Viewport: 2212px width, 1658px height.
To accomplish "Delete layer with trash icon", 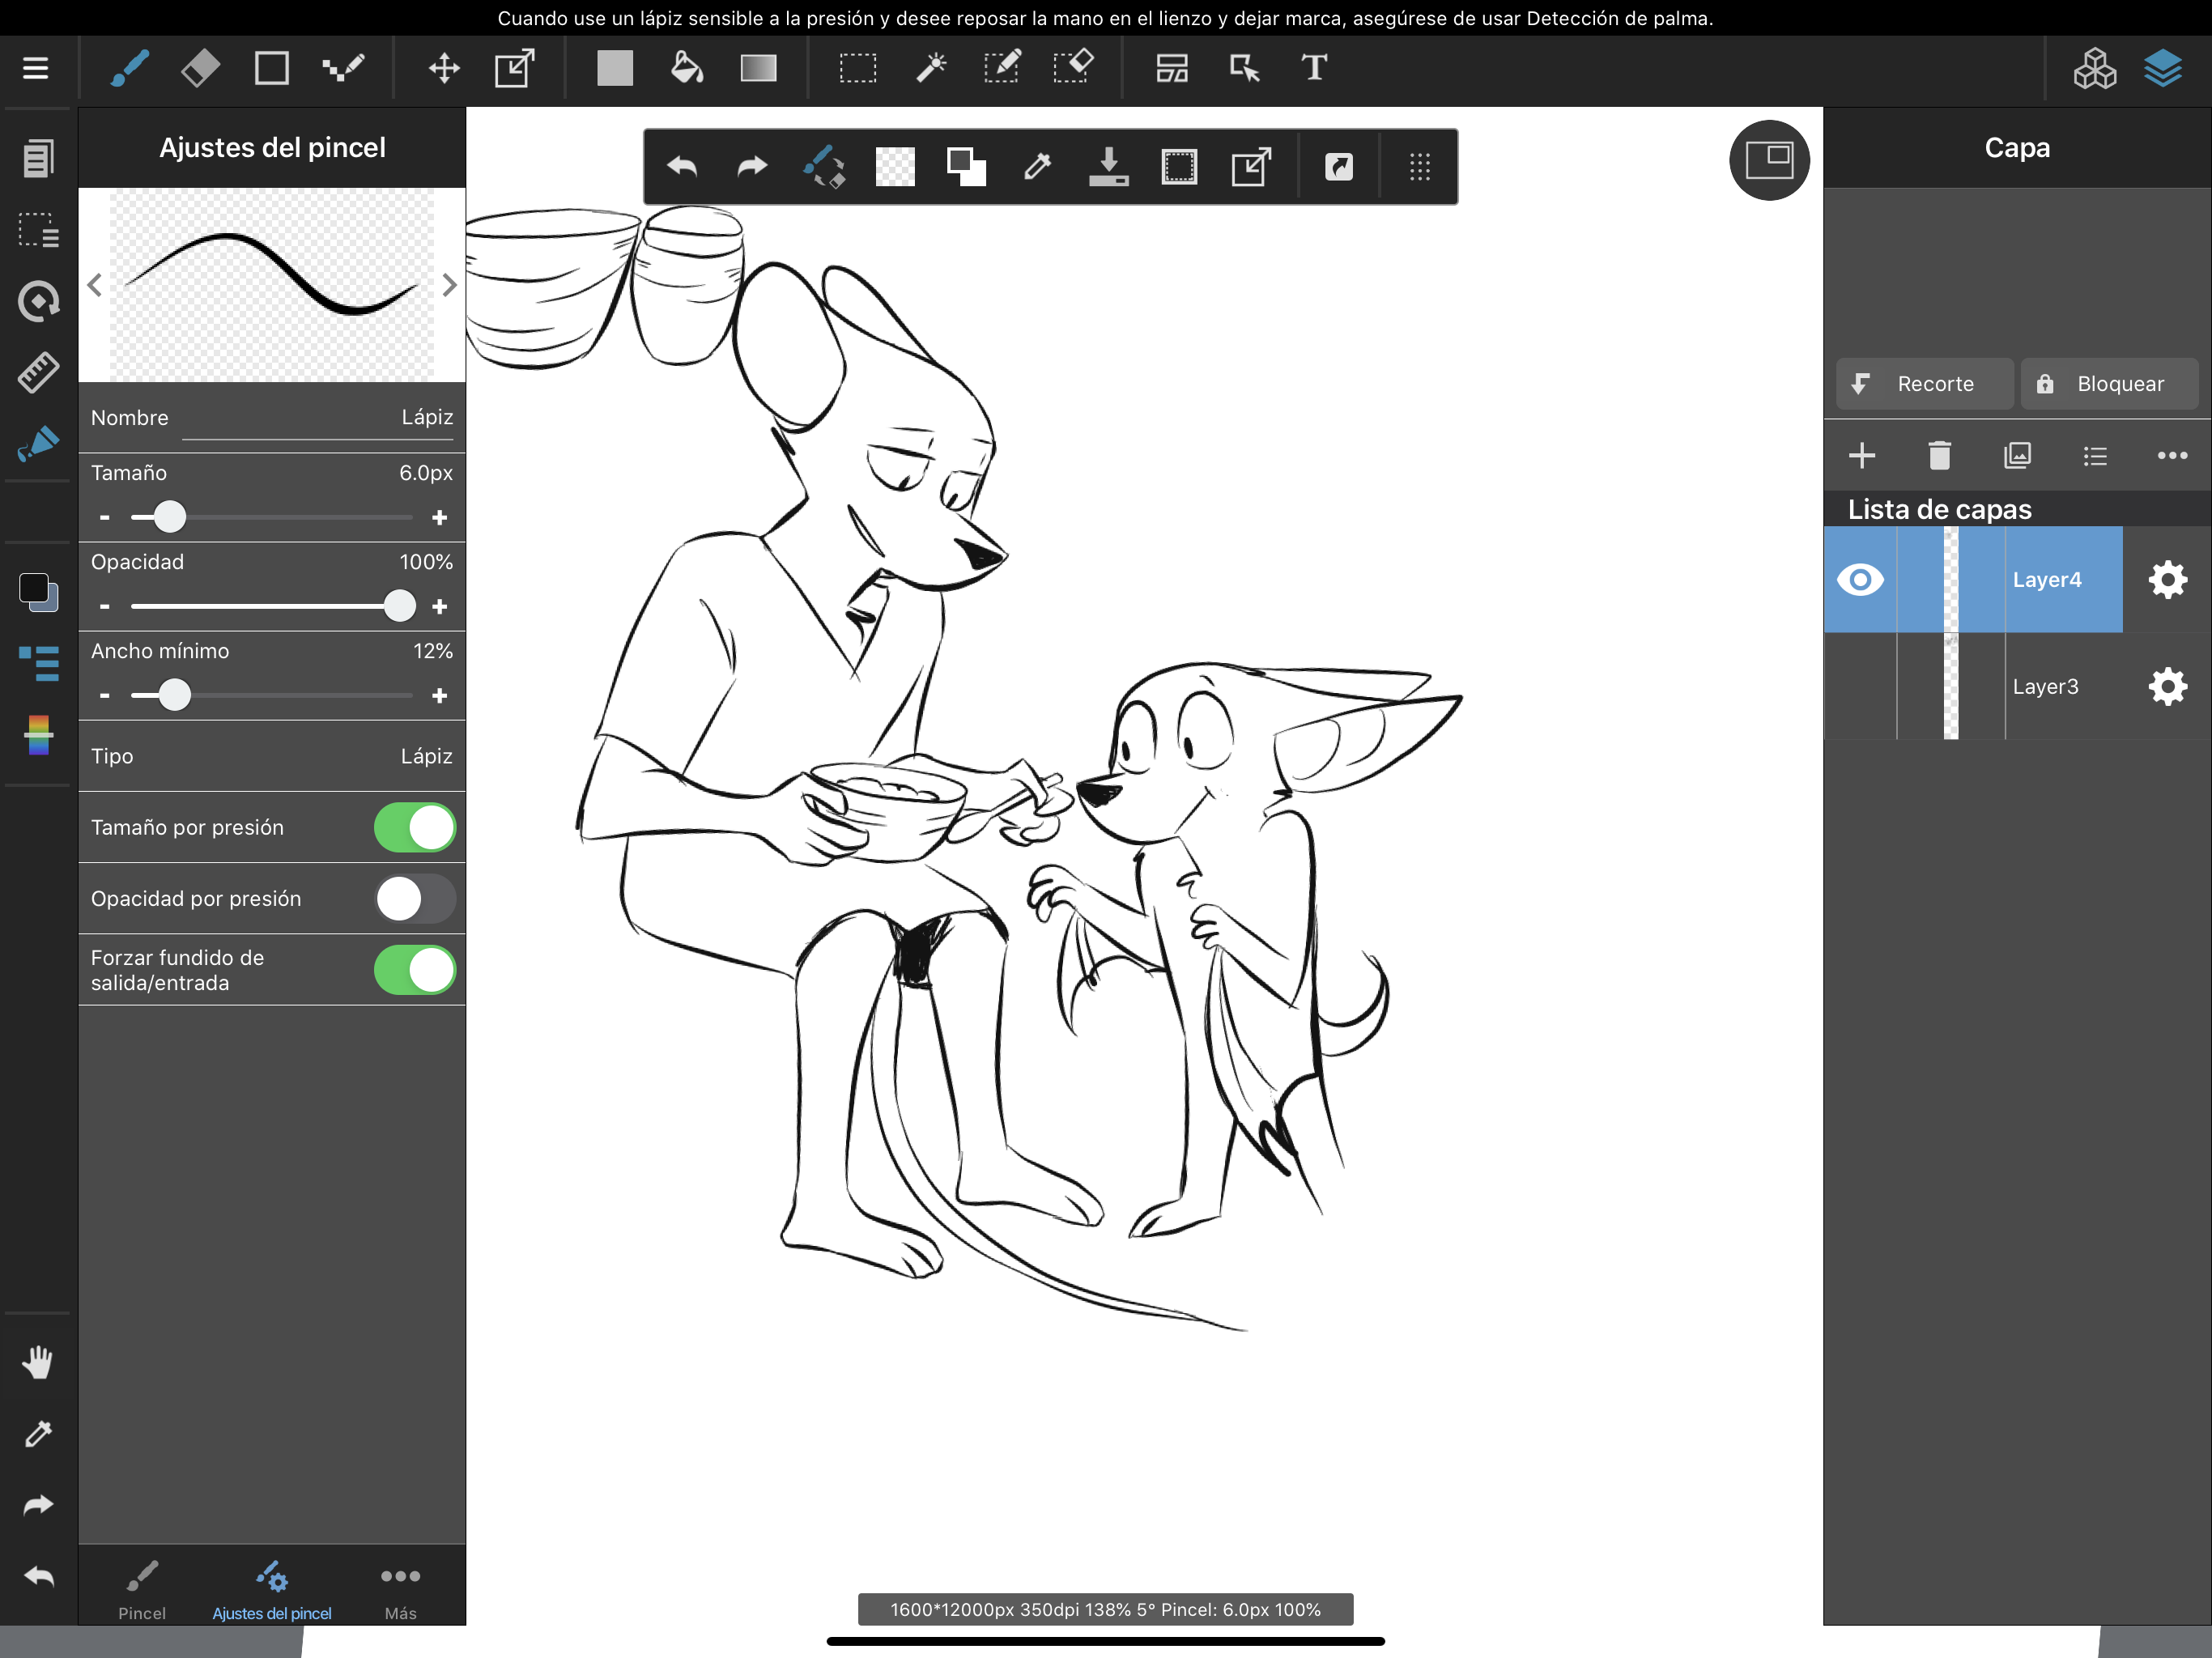I will coord(1939,456).
